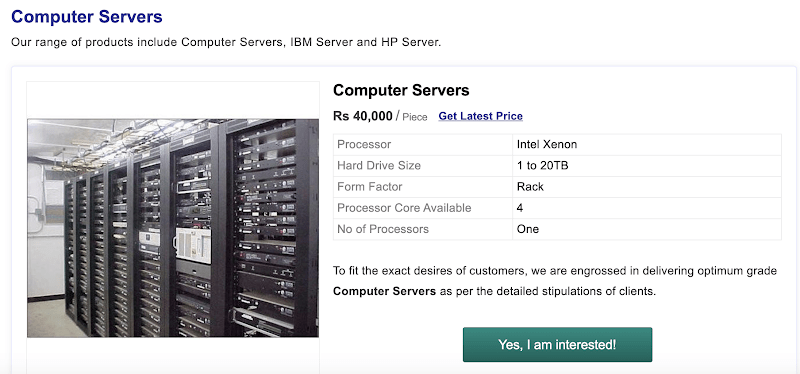Click the Rs 40,000 price text
800x374 pixels.
363,116
